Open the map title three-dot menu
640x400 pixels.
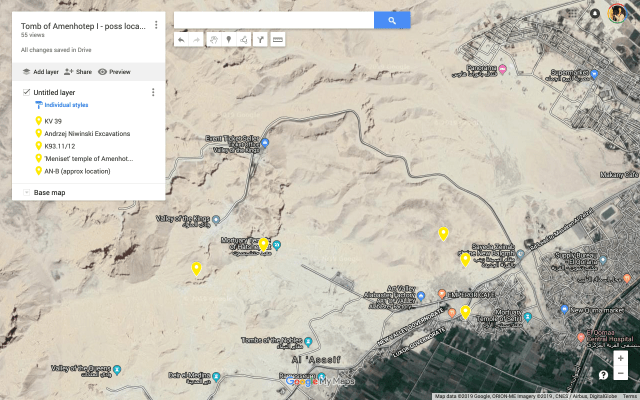[x=156, y=25]
